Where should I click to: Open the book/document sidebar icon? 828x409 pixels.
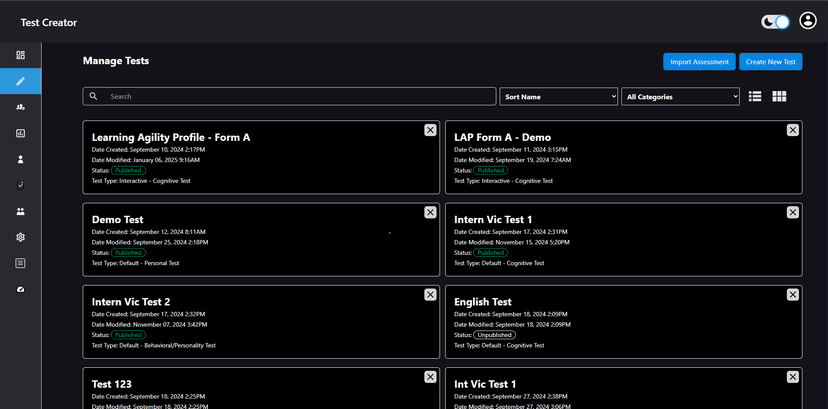click(21, 263)
